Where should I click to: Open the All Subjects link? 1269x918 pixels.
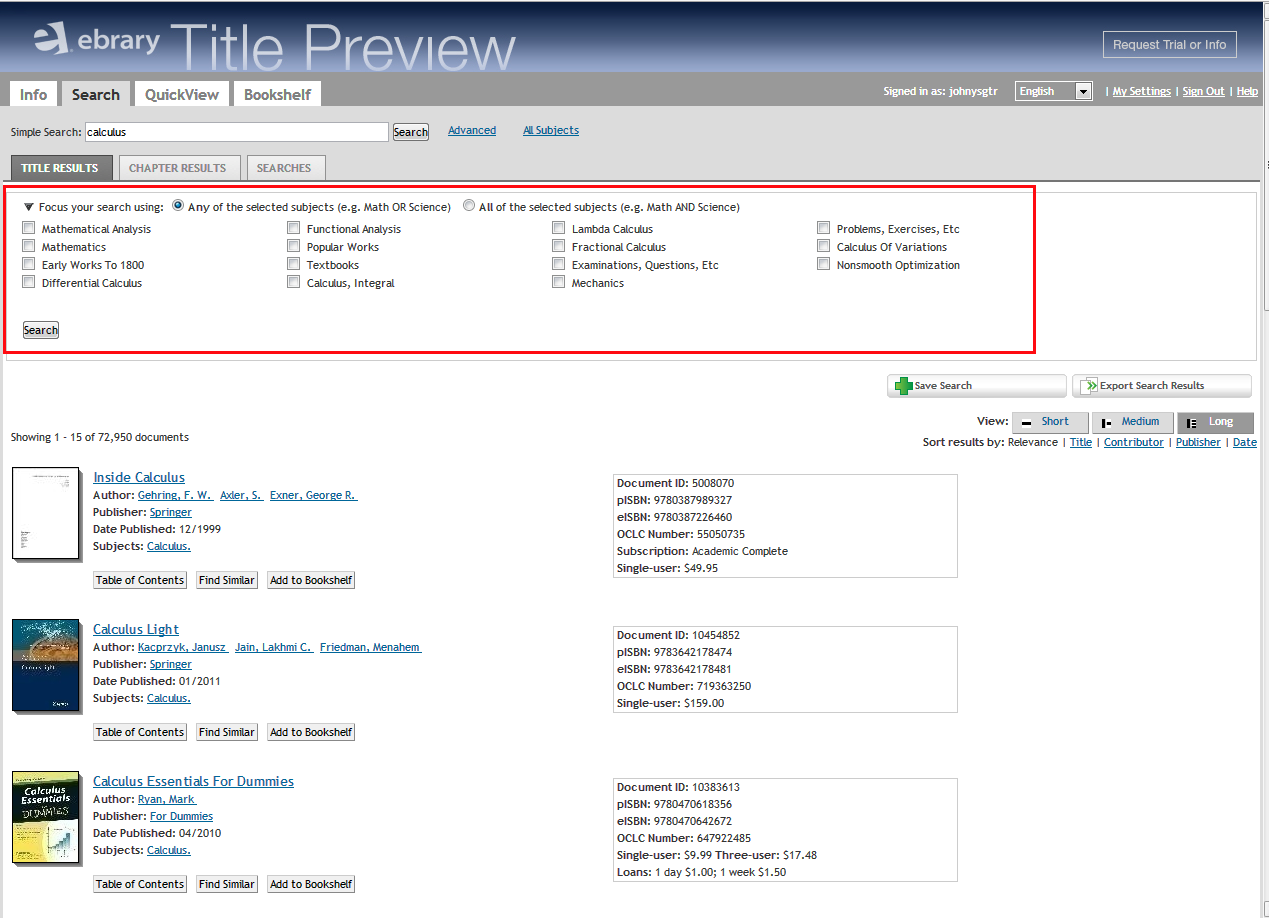(551, 130)
